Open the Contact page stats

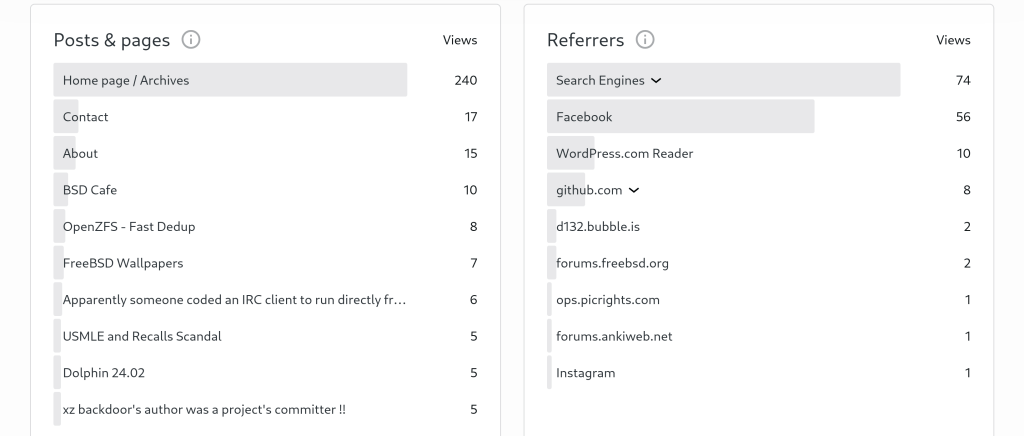pos(86,117)
